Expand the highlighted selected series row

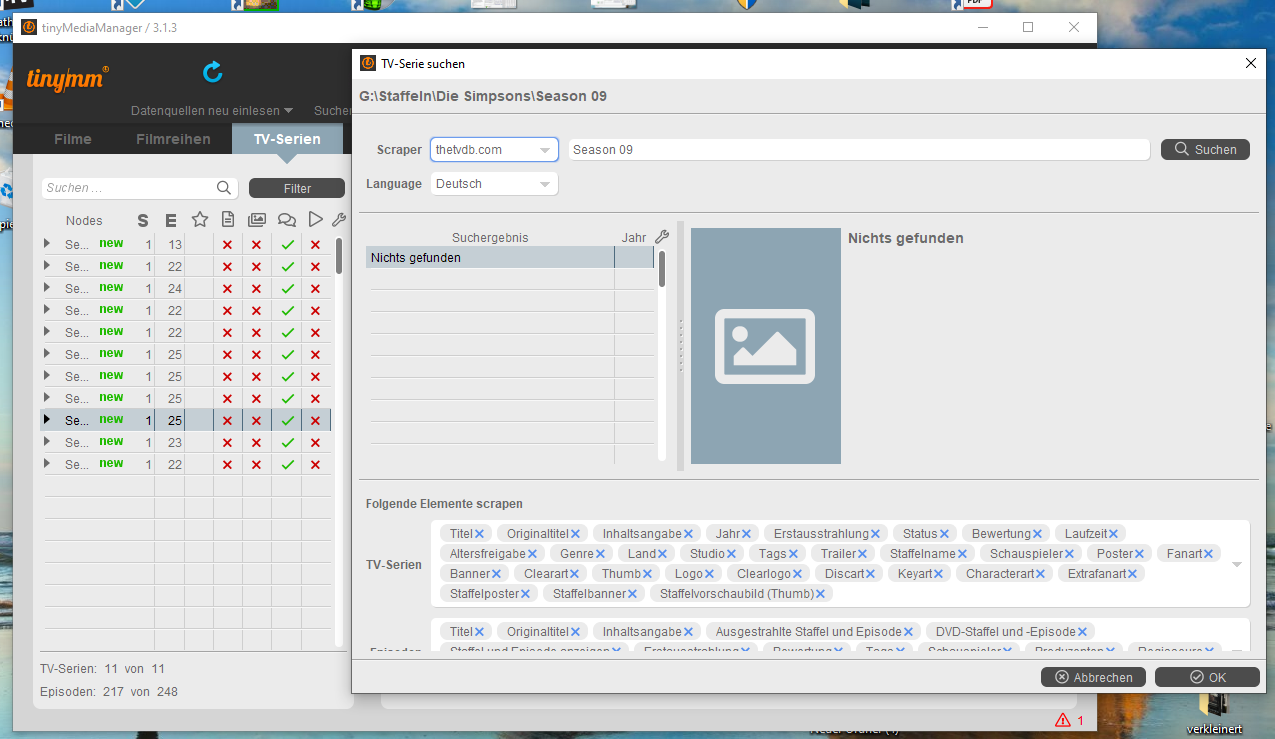pyautogui.click(x=47, y=420)
